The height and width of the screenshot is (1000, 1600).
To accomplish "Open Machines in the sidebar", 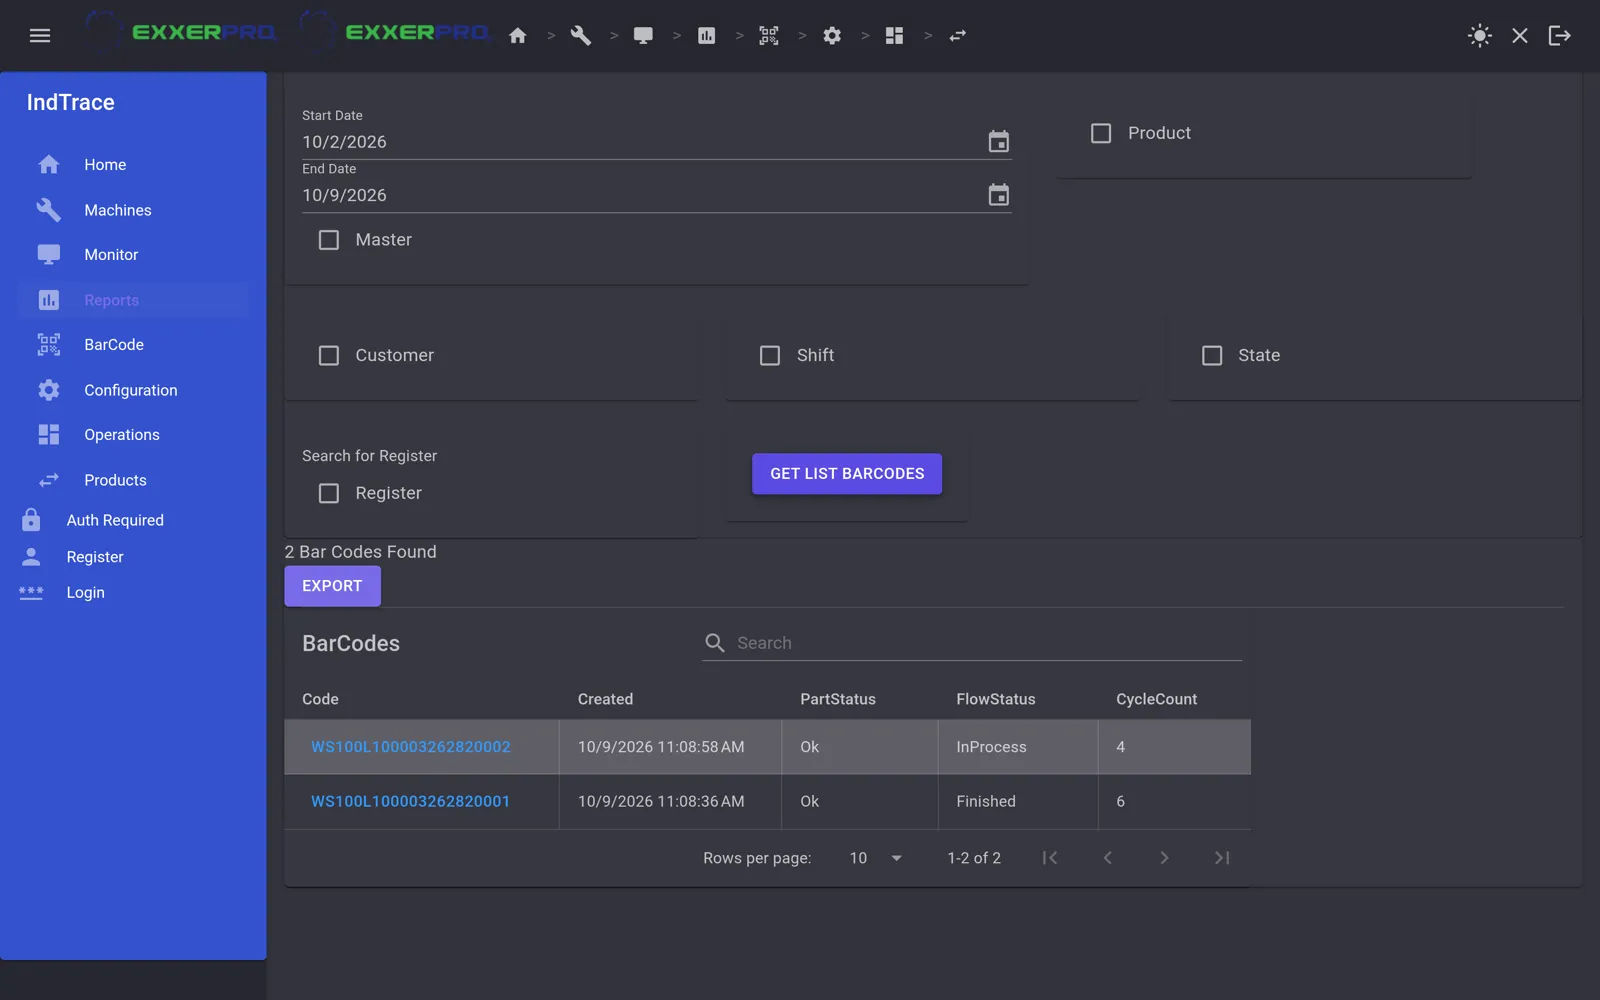I will tap(133, 210).
